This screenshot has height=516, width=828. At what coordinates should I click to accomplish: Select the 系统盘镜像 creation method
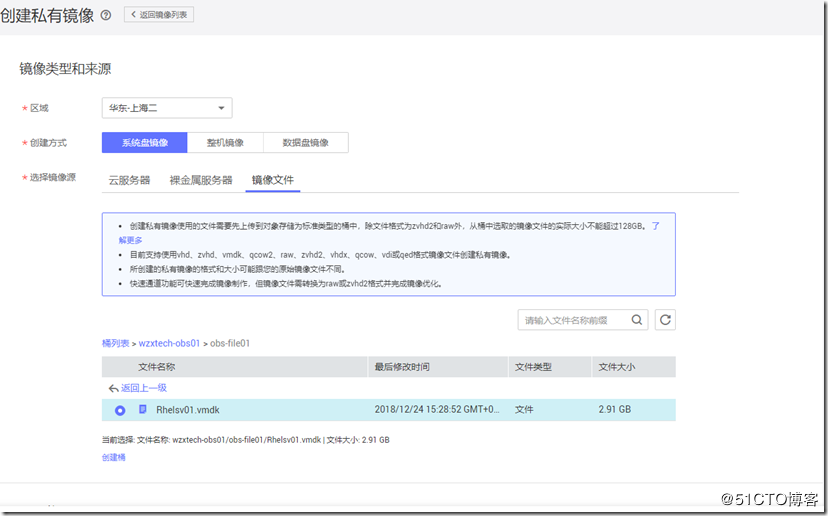tap(145, 143)
